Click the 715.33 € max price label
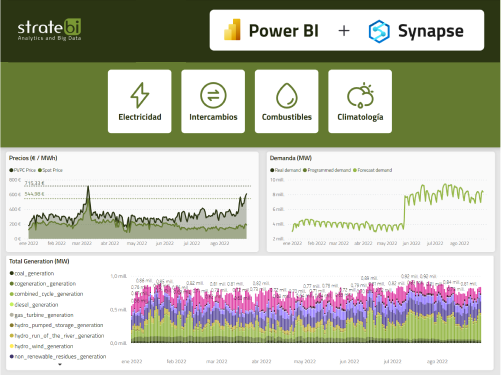This screenshot has width=501, height=375. tap(34, 183)
